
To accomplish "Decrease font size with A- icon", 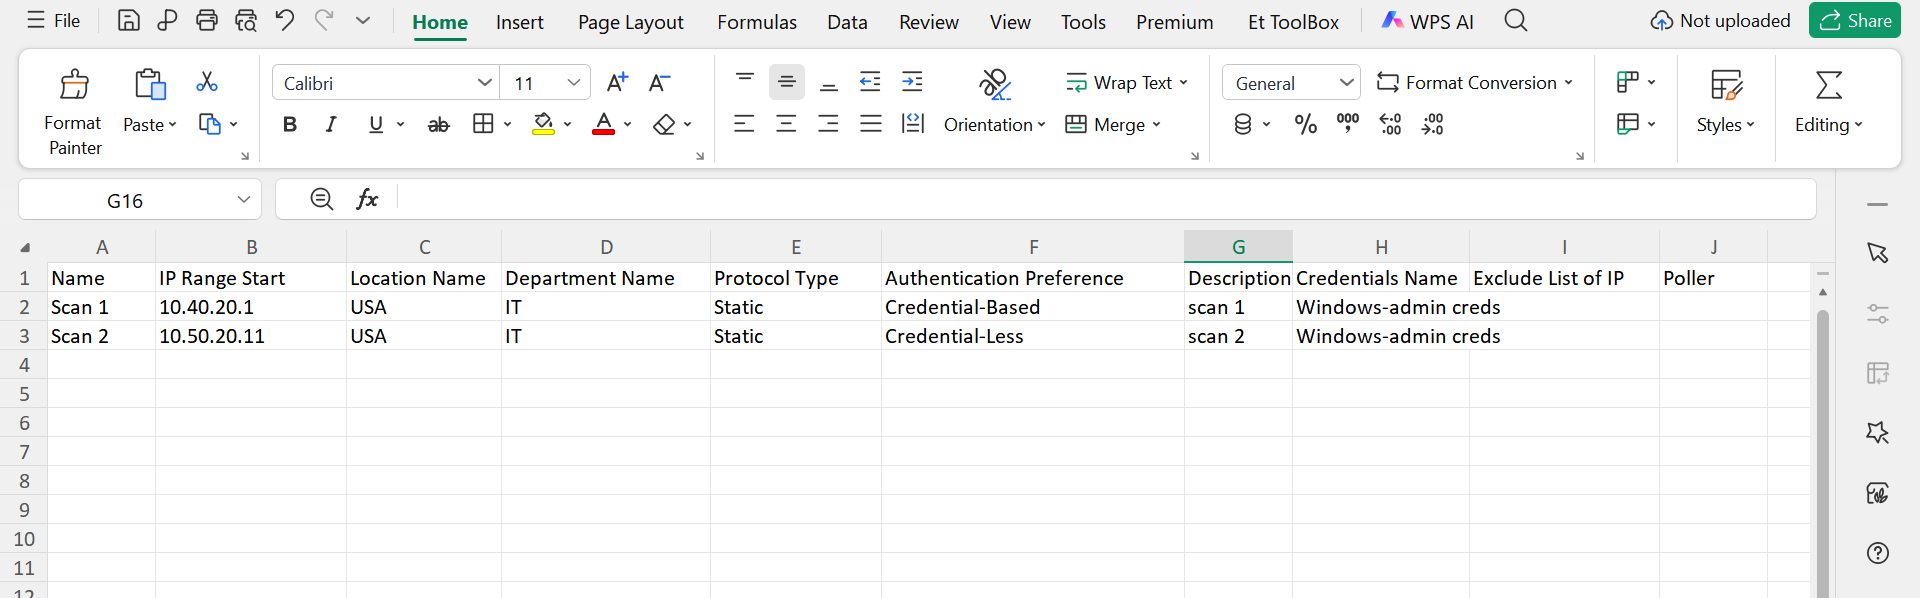I will 659,82.
